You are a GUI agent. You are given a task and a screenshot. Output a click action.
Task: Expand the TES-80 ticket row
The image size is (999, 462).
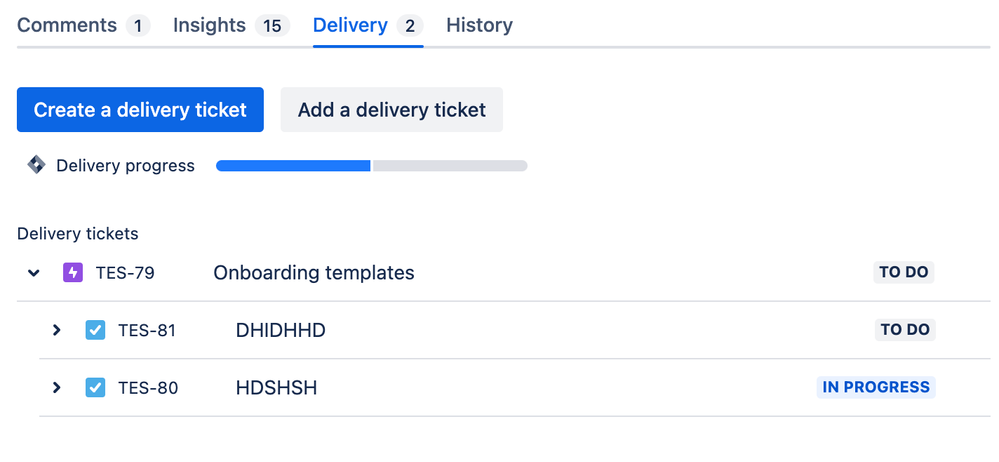(x=57, y=387)
